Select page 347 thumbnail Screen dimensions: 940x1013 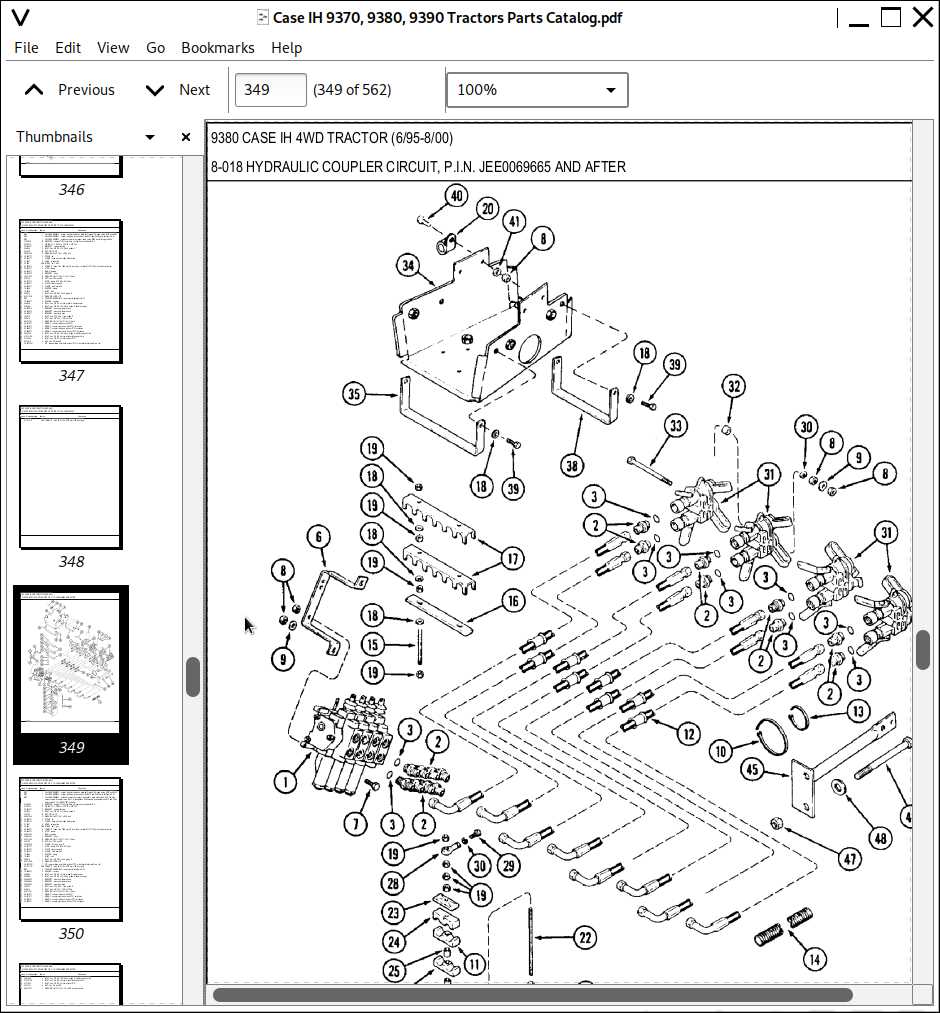71,301
